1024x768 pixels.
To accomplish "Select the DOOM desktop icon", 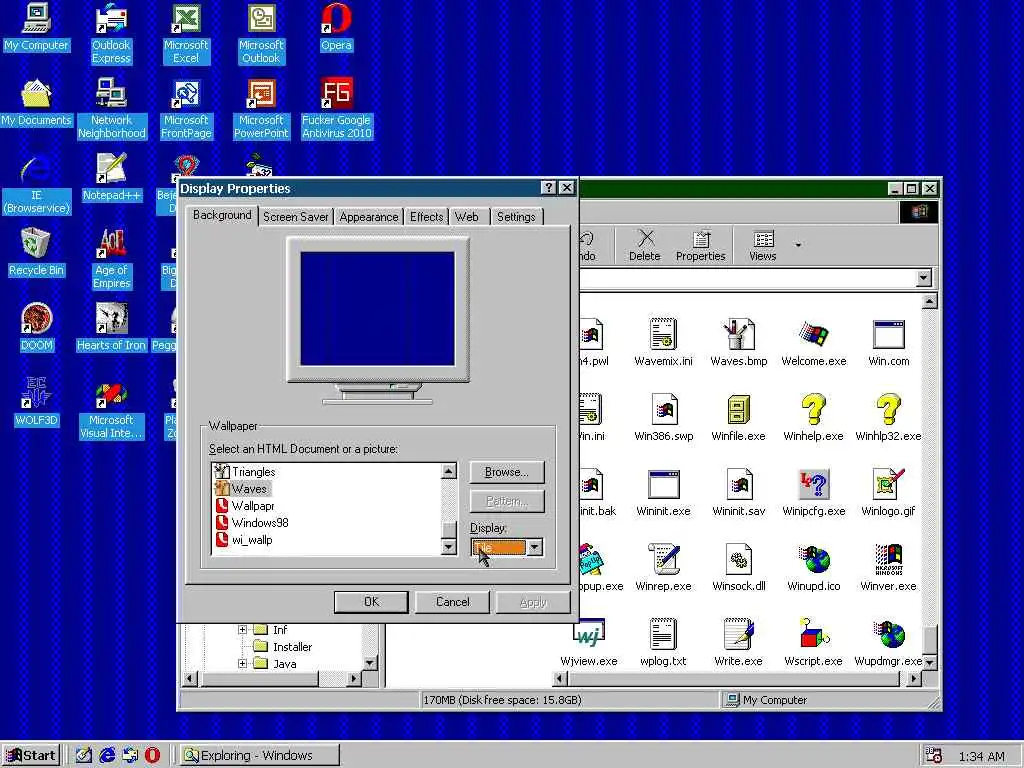I will (36, 328).
